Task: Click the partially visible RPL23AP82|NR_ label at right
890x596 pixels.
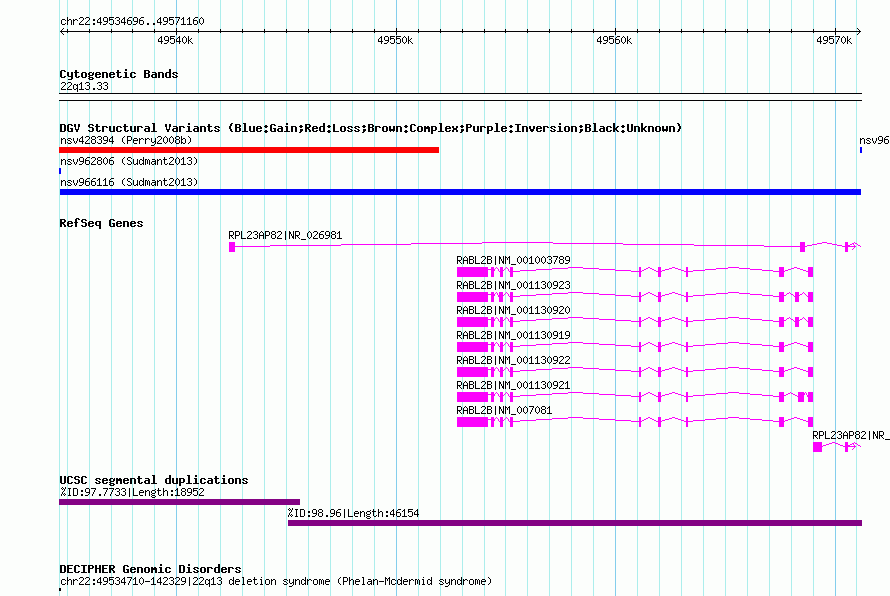Action: (851, 435)
